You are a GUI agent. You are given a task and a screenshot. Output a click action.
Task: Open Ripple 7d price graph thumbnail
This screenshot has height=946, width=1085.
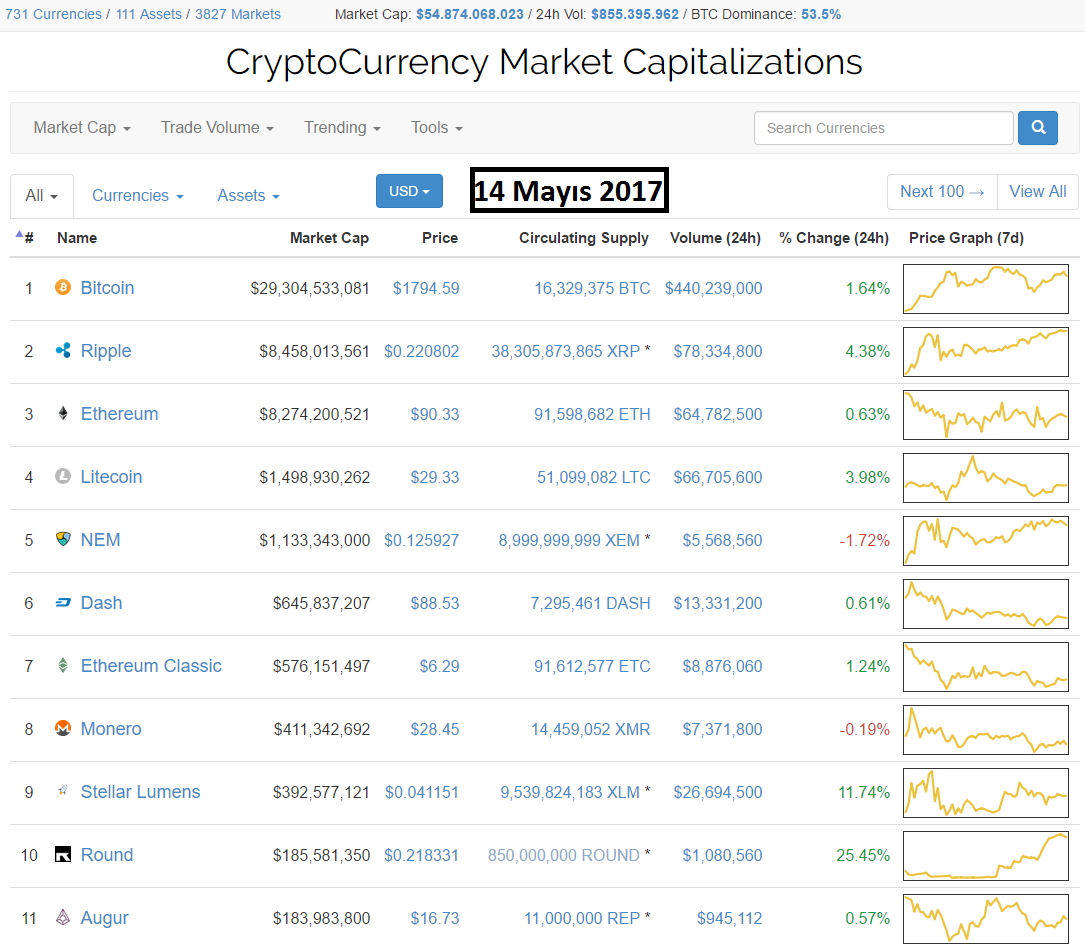pos(985,352)
